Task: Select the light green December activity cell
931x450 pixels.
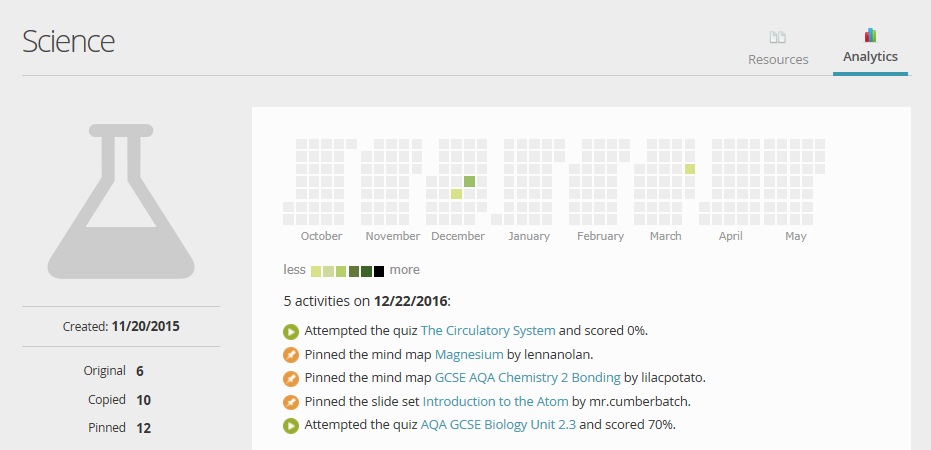Action: click(x=457, y=194)
